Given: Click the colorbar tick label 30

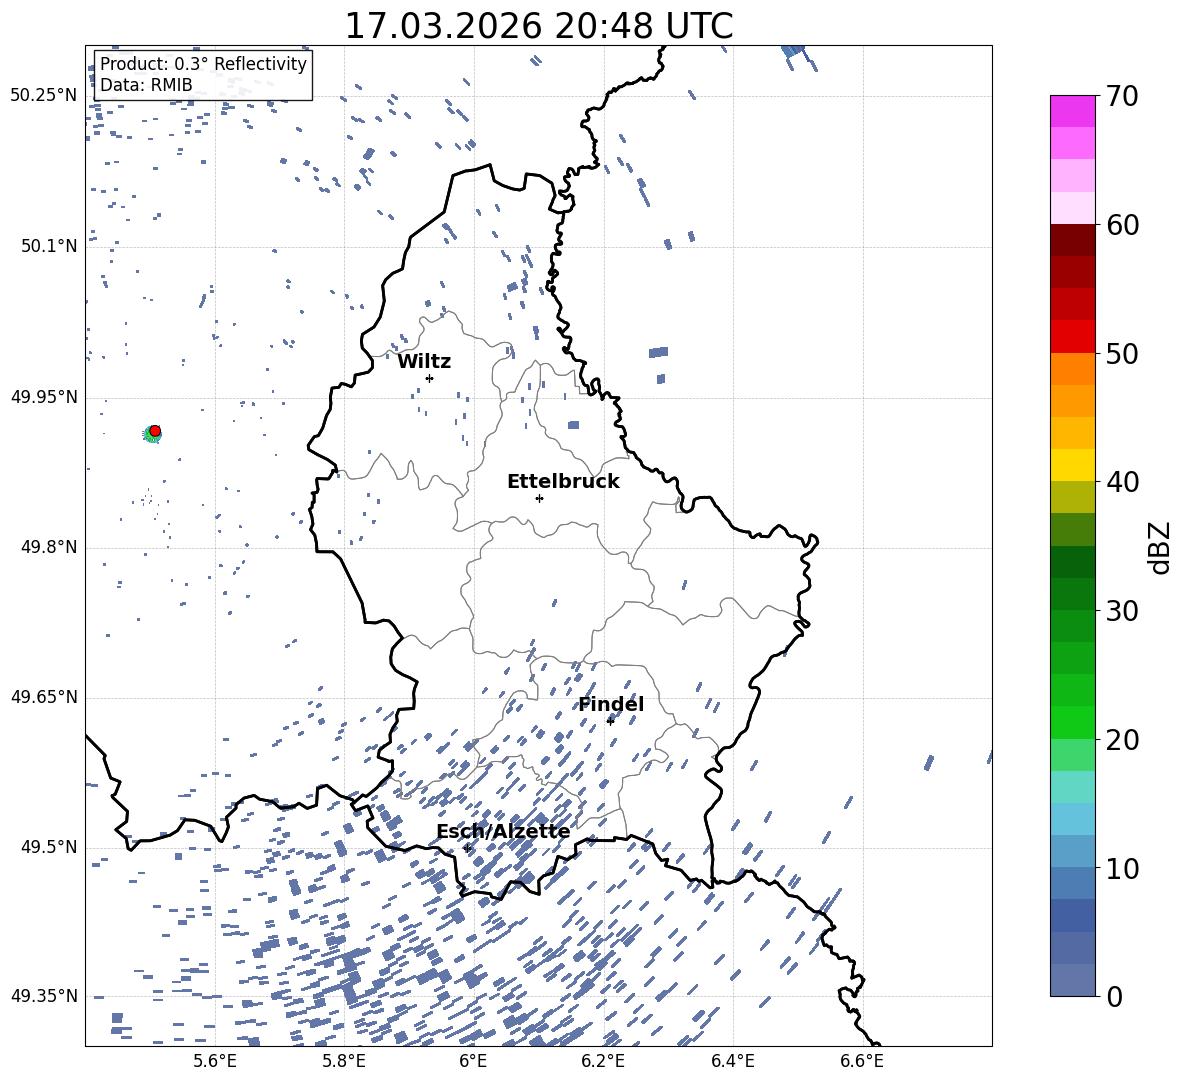Looking at the screenshot, I should click(1122, 611).
